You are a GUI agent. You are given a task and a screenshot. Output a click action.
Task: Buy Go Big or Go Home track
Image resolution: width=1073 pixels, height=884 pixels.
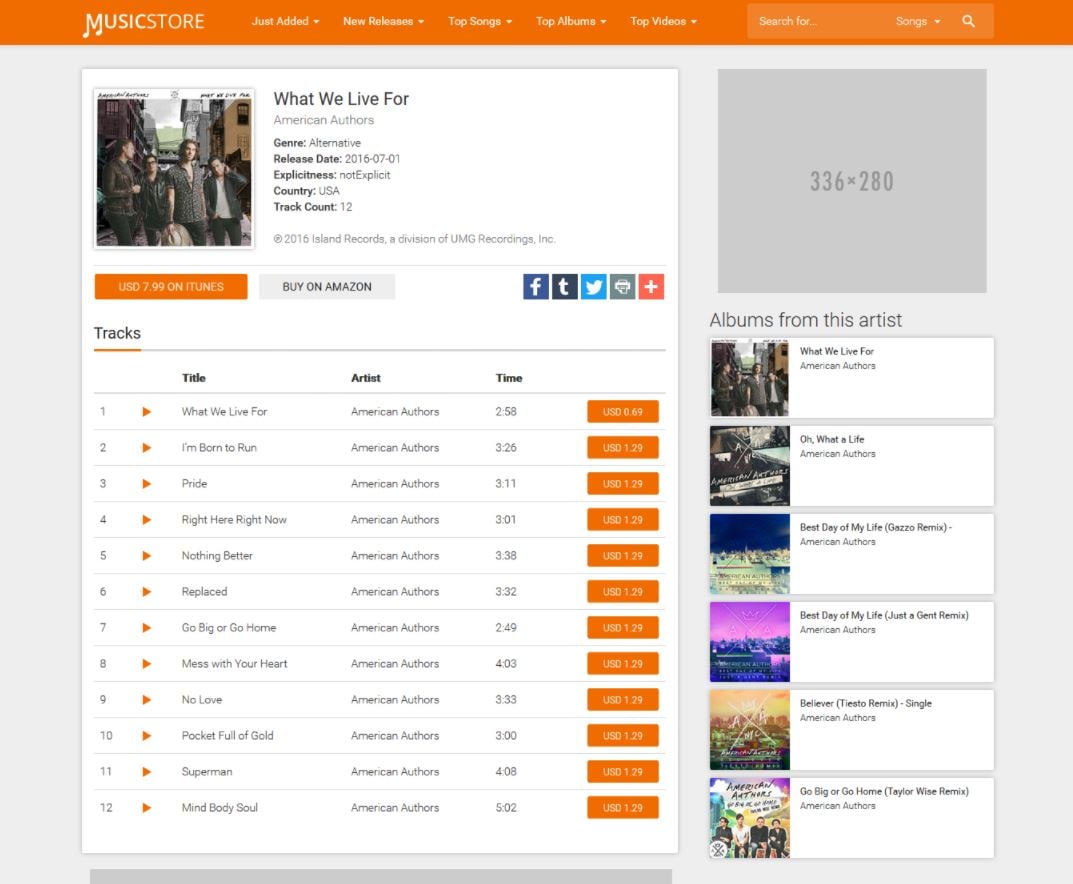point(623,627)
